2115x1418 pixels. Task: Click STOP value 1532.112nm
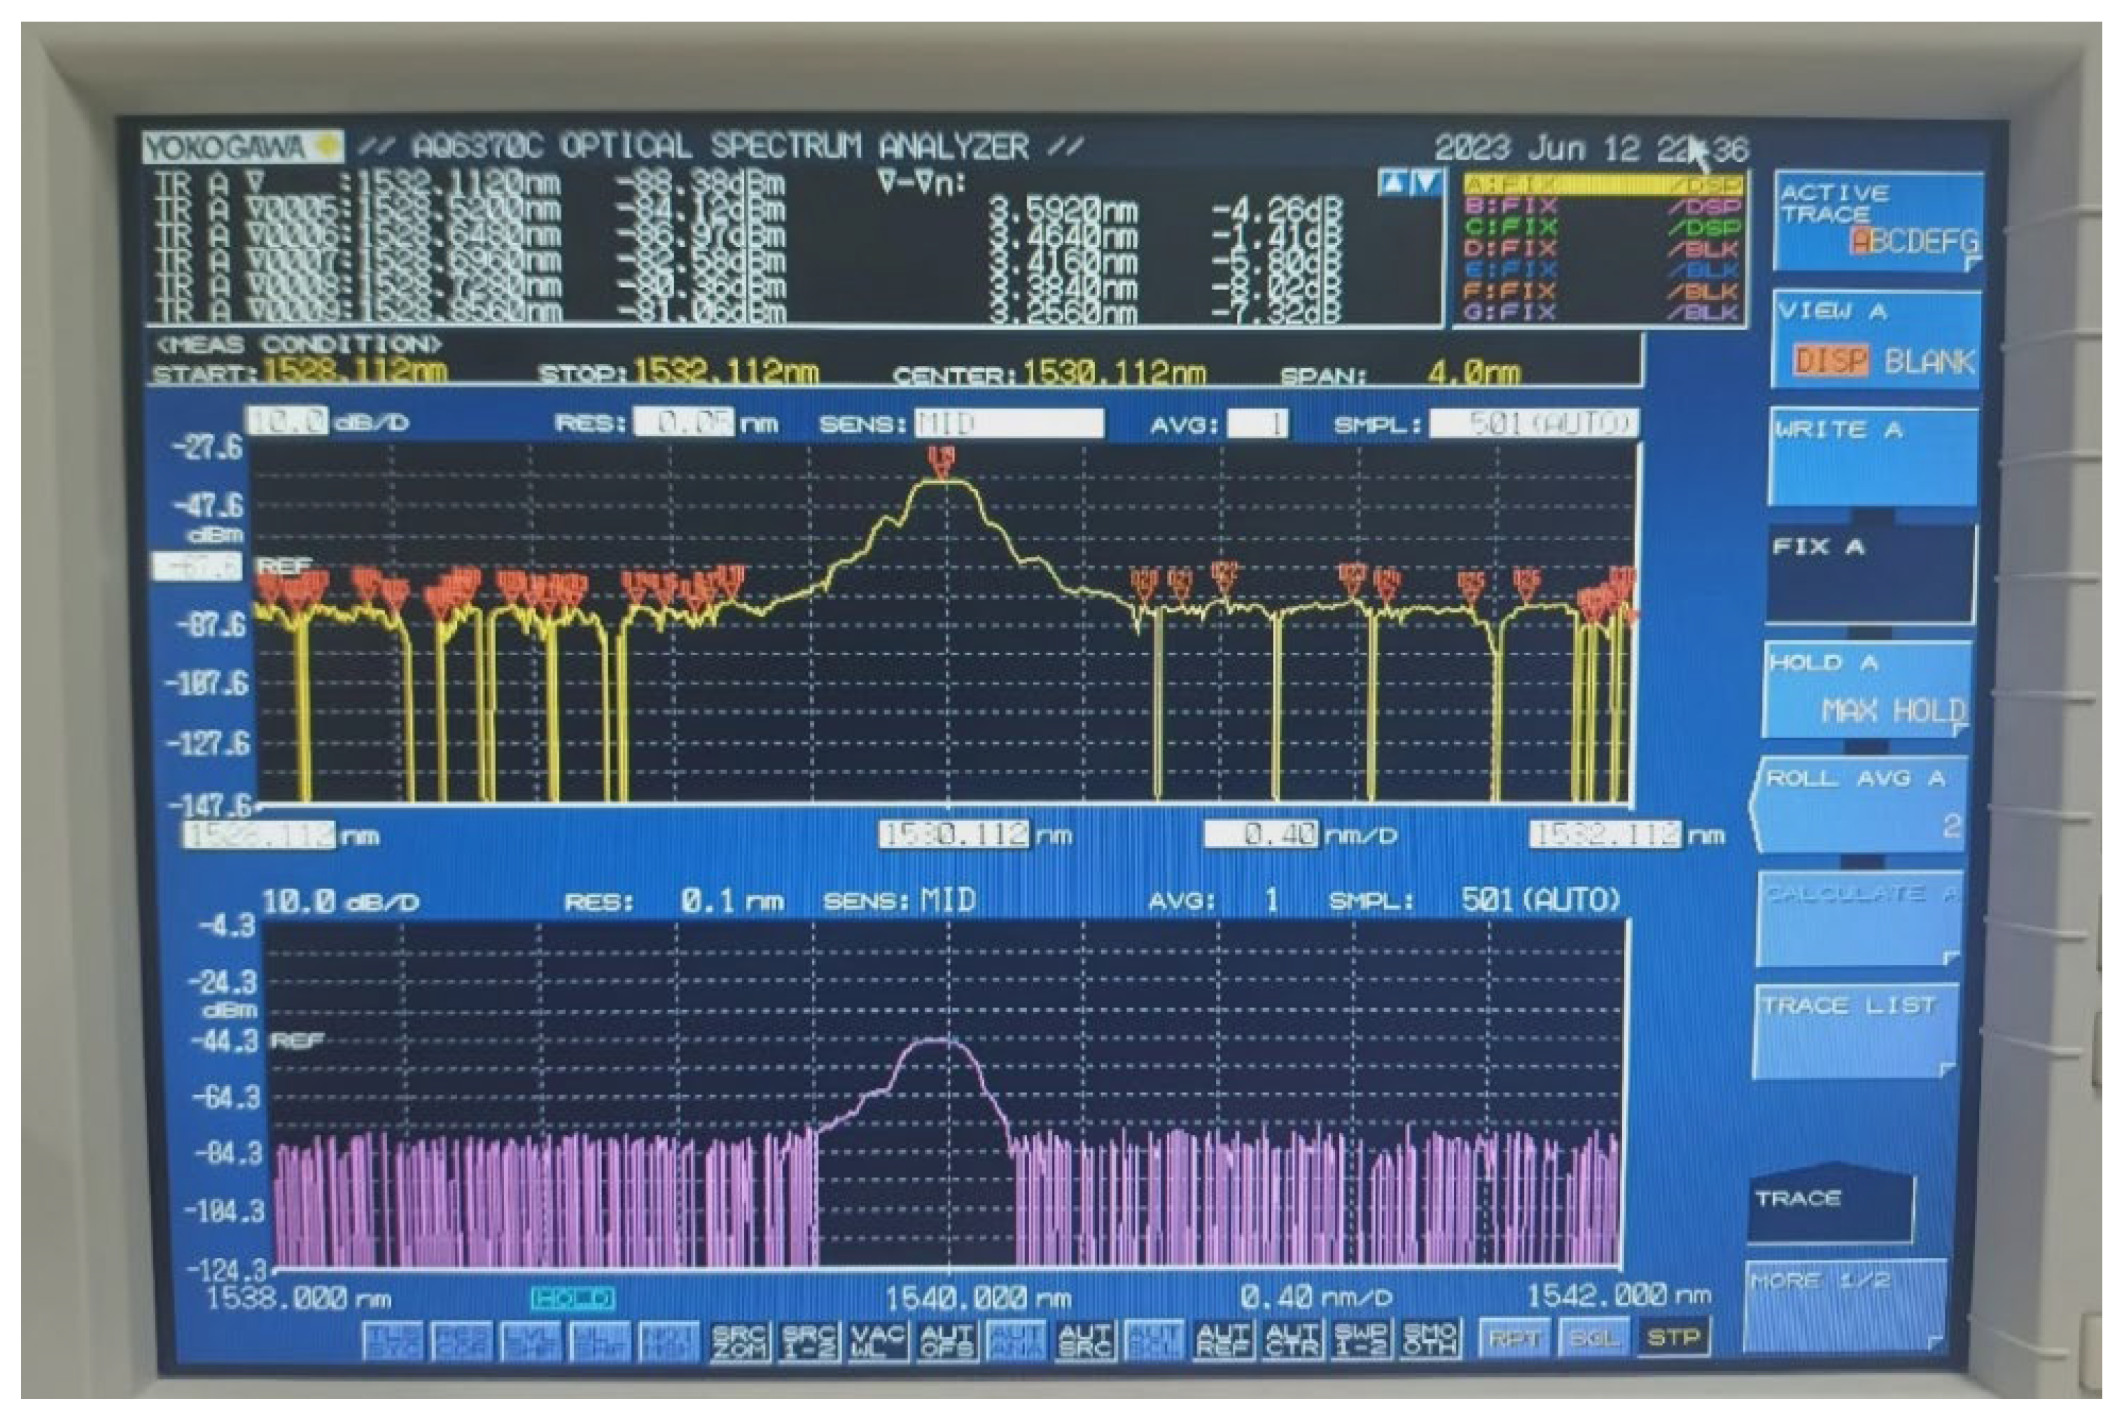point(725,372)
